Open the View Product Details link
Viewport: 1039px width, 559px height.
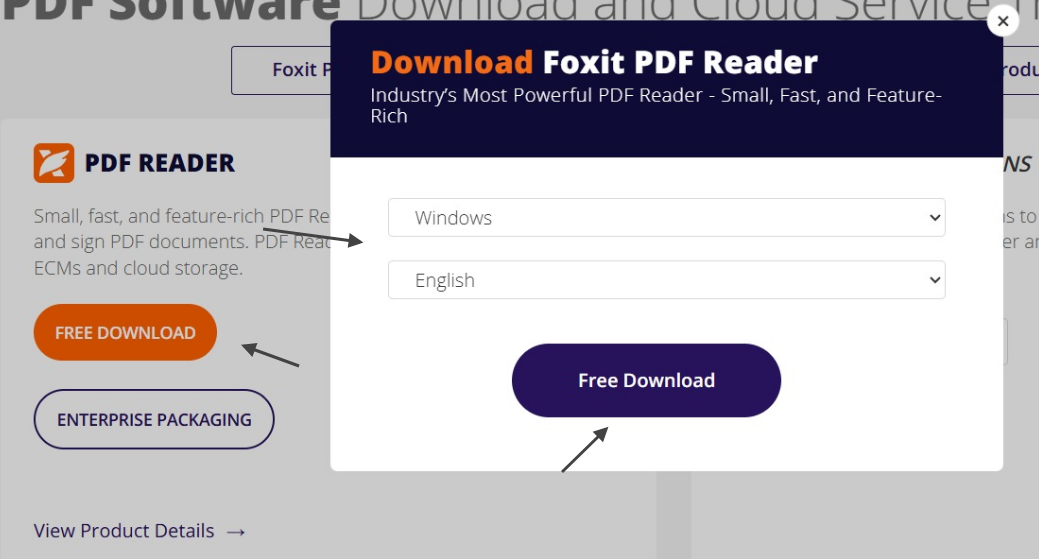(x=139, y=531)
